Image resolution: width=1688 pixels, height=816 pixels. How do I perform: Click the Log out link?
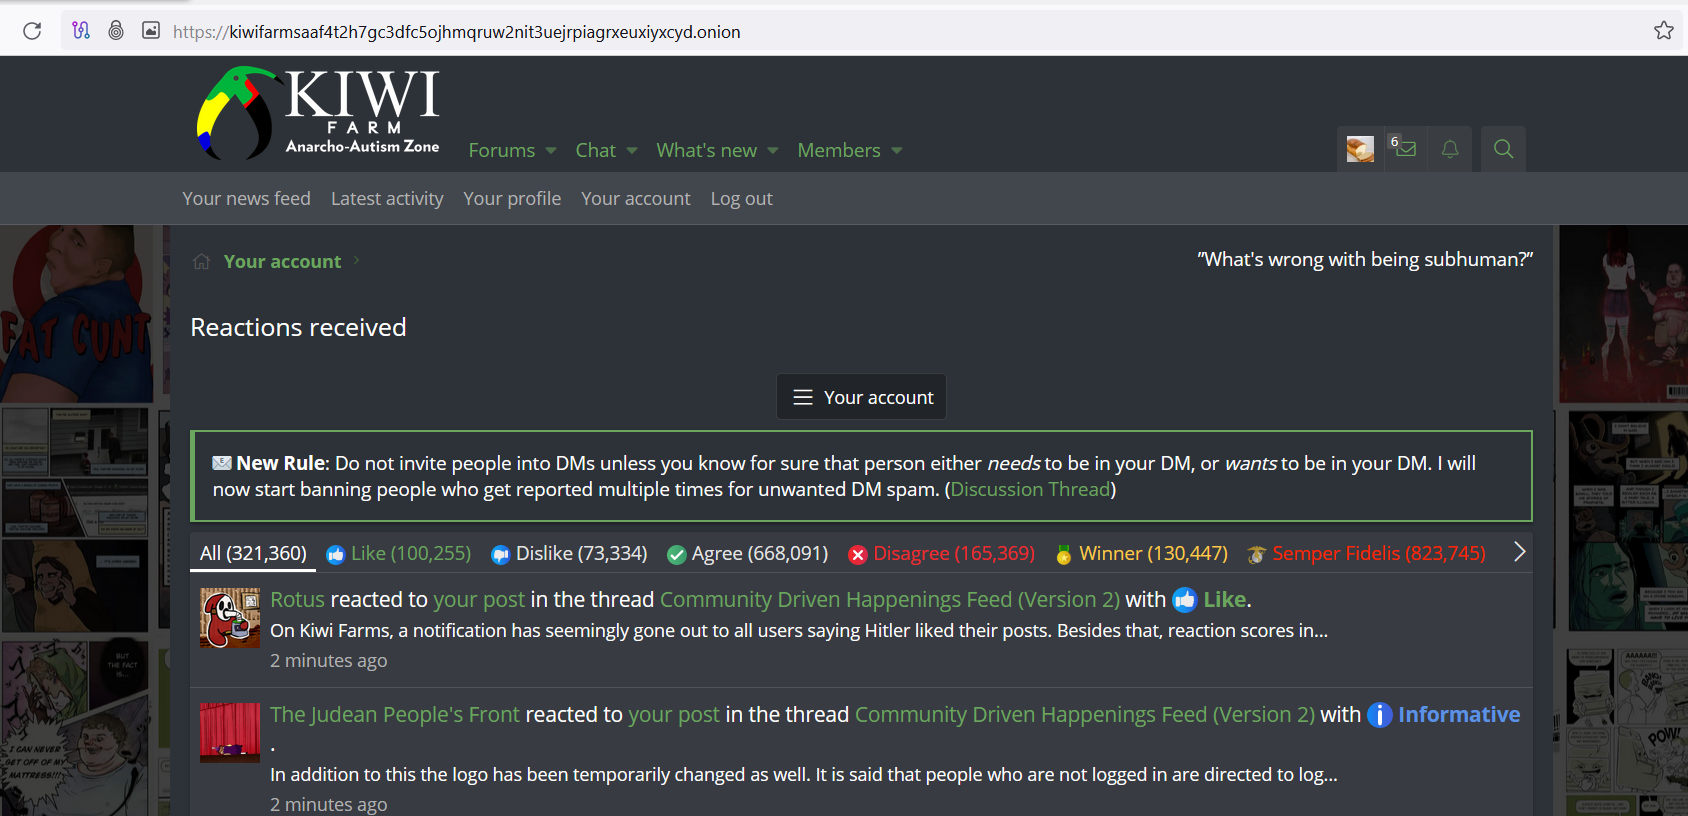coord(741,198)
